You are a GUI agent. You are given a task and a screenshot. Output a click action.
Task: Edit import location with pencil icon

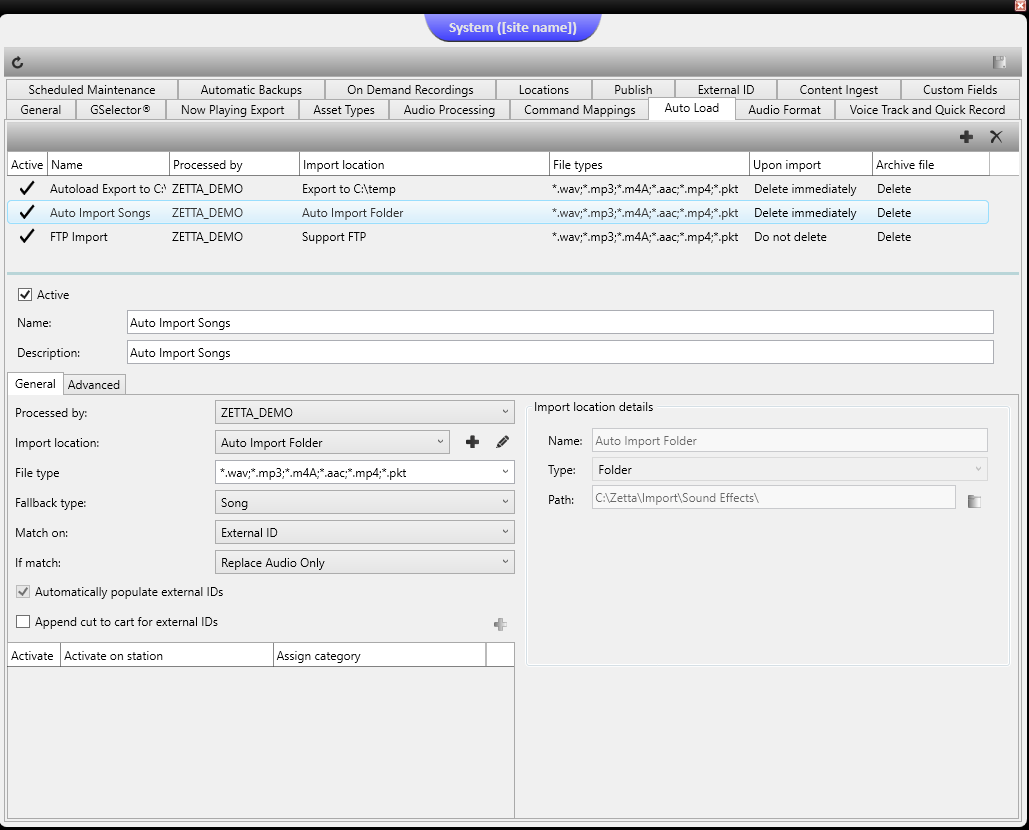coord(502,442)
